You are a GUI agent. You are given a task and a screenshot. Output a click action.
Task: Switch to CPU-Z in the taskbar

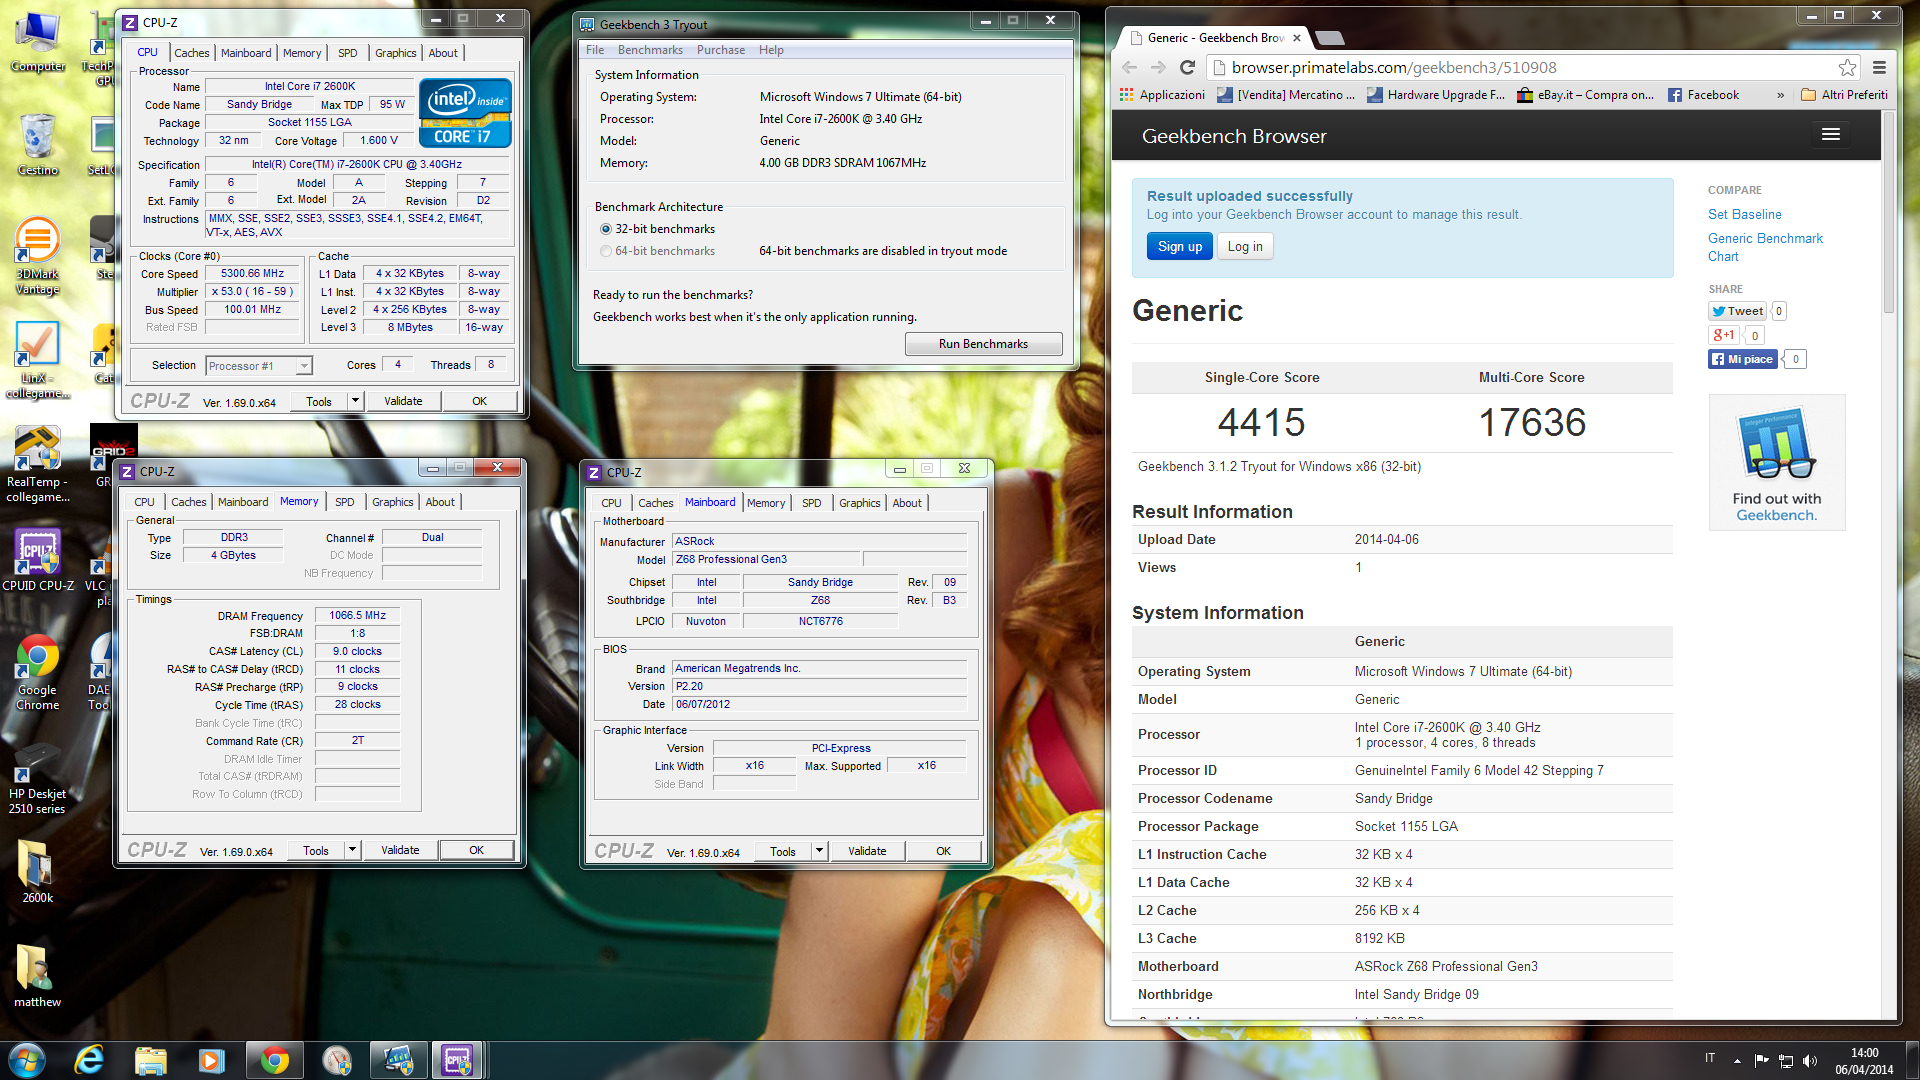pyautogui.click(x=458, y=1060)
